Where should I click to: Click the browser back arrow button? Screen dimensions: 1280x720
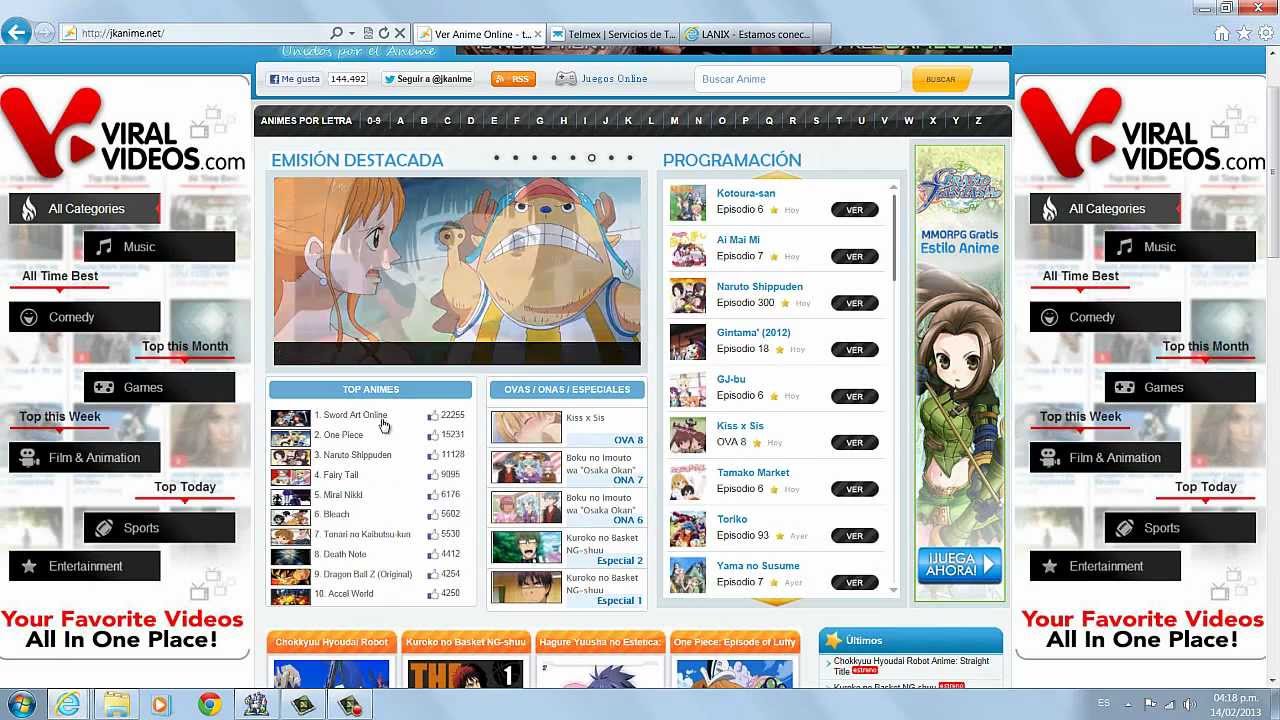pyautogui.click(x=16, y=33)
